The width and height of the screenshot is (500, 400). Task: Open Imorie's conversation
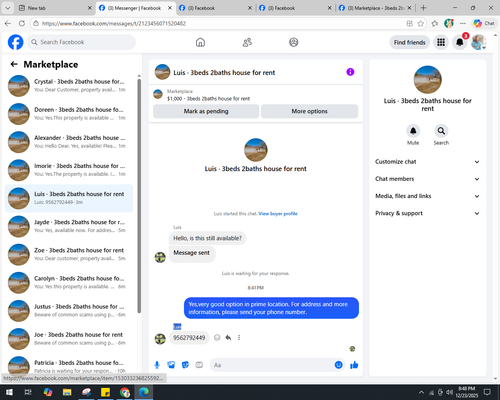(x=69, y=170)
